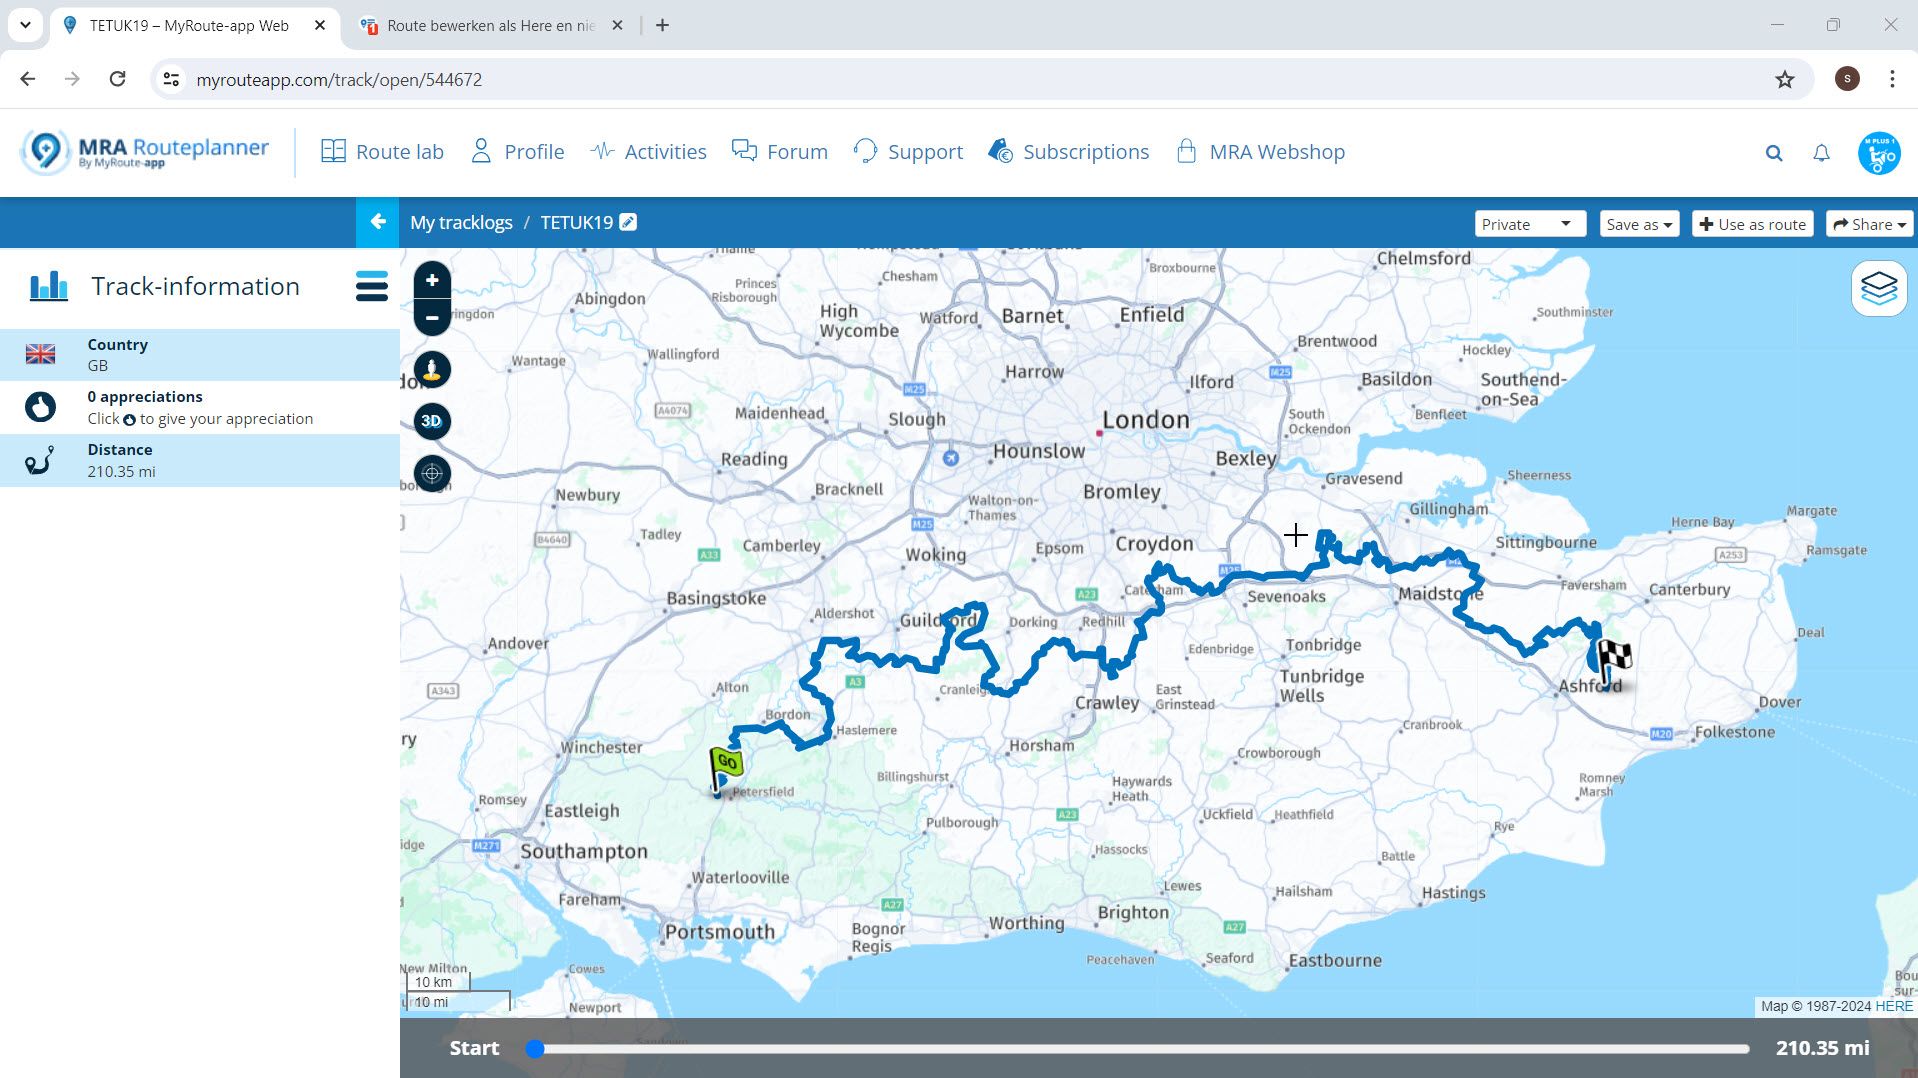Click the distance route icon

click(40, 460)
